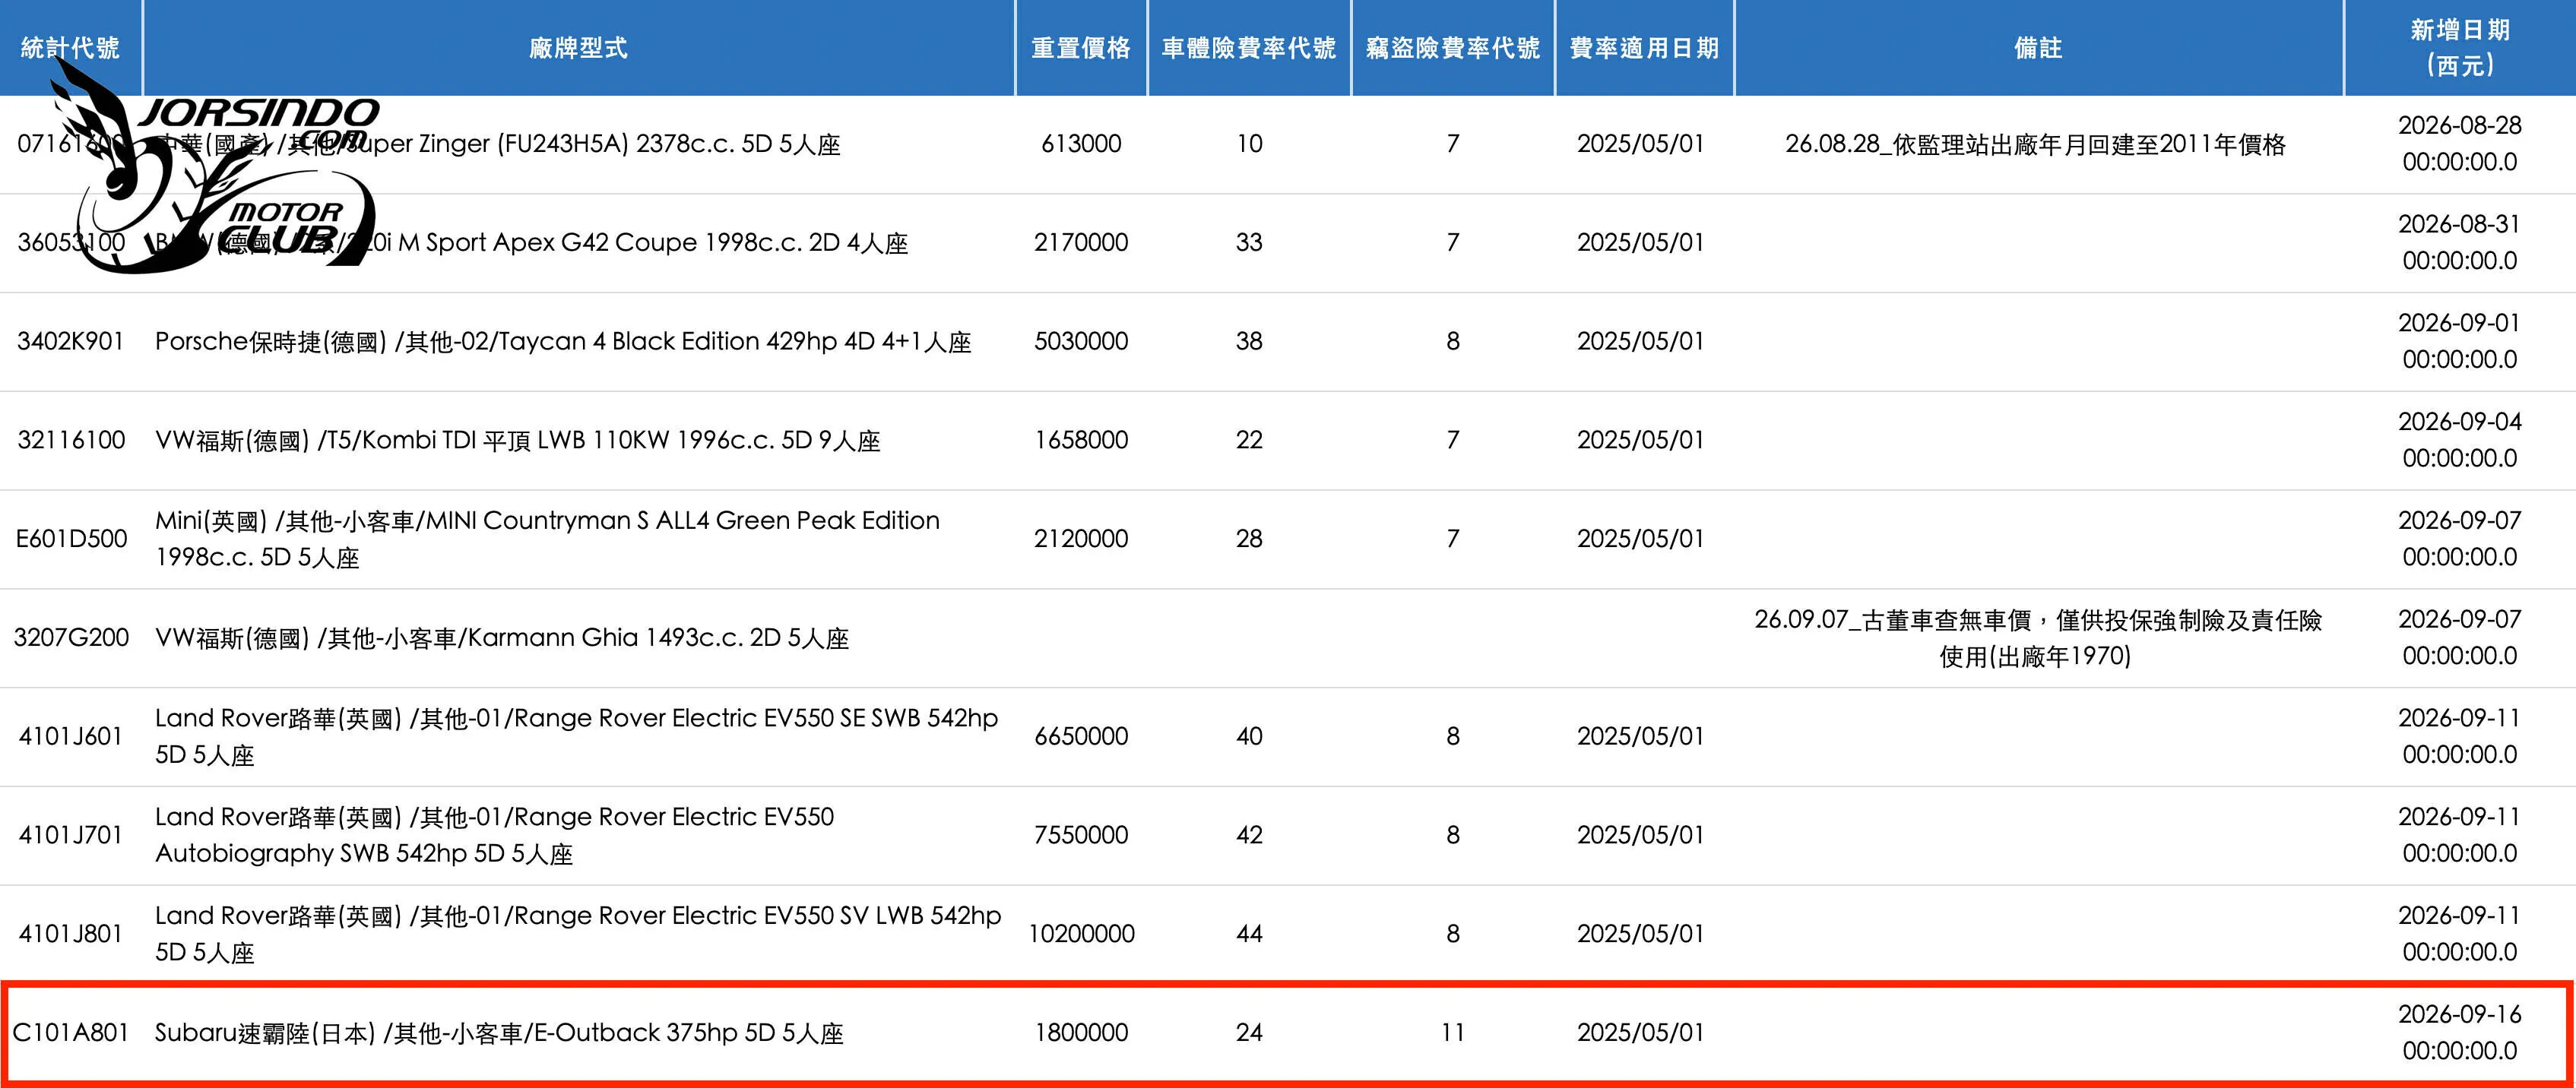Click the price 2120000 cell

point(1081,539)
